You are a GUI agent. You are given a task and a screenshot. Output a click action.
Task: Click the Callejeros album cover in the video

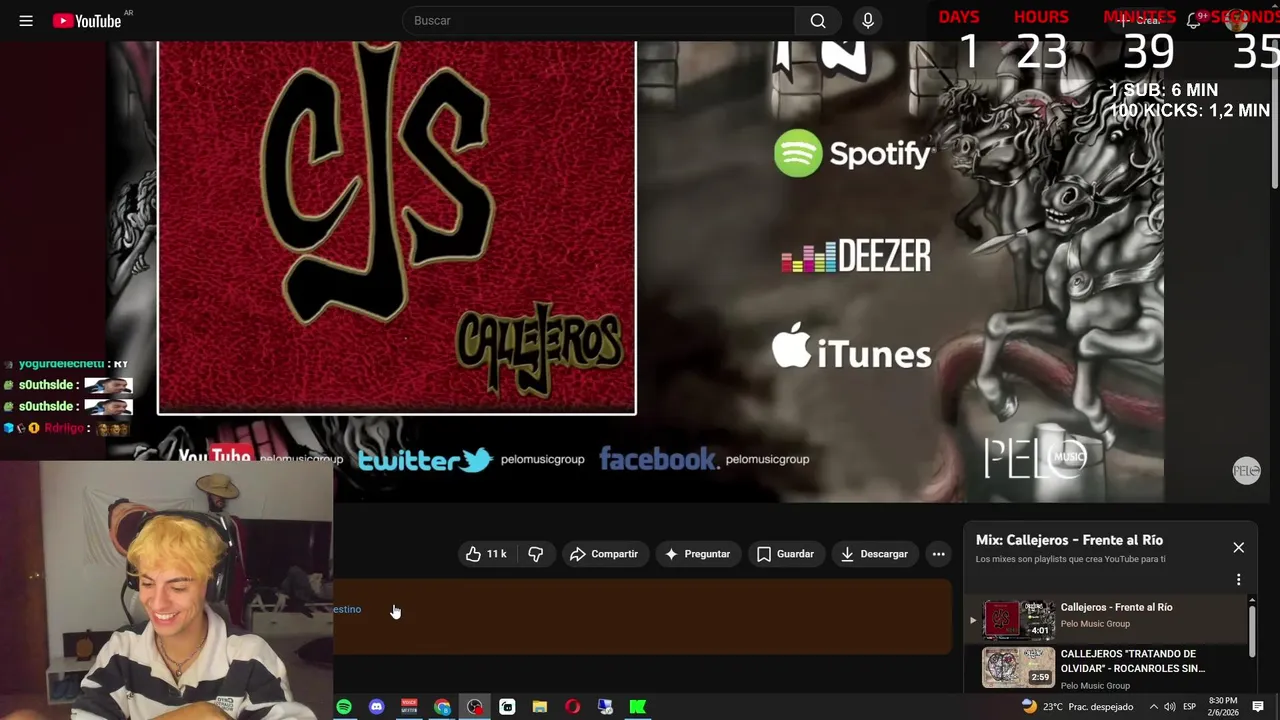397,227
